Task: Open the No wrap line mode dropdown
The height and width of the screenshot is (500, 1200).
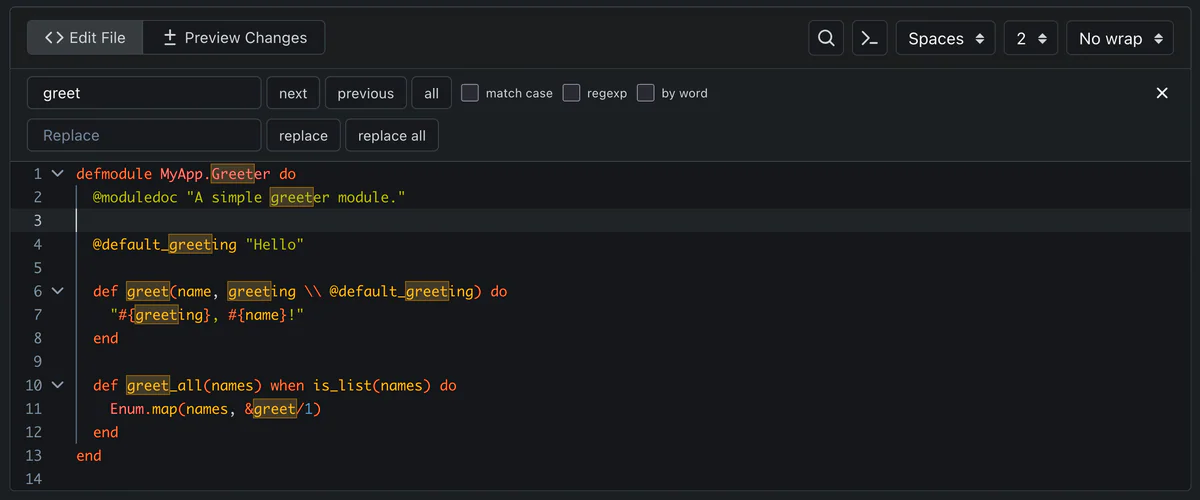Action: click(1120, 38)
